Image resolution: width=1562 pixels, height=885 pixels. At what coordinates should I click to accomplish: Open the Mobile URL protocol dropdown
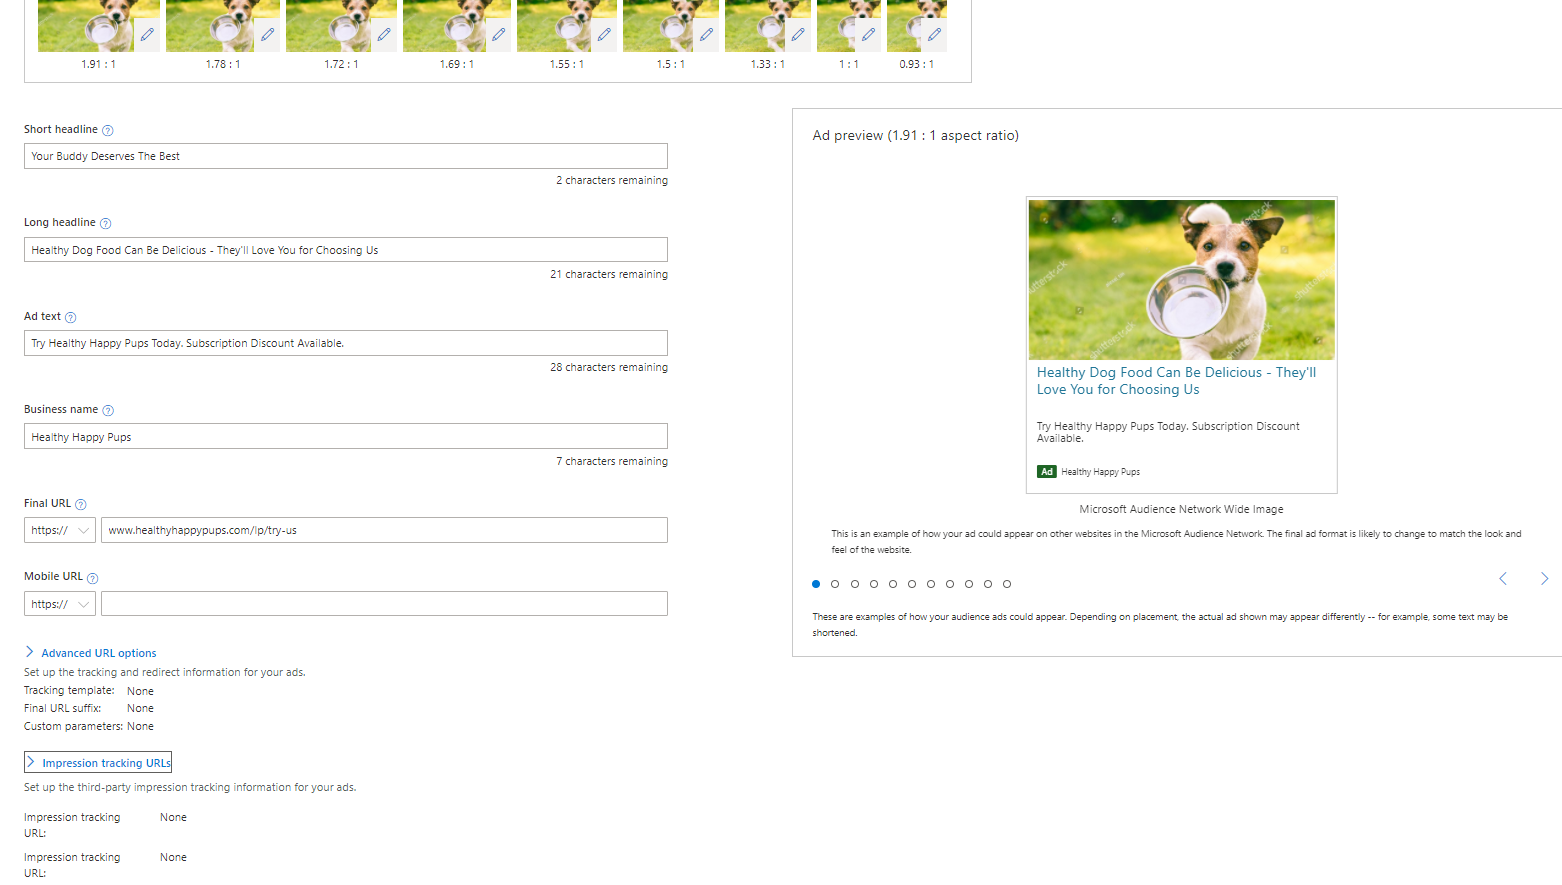(60, 604)
